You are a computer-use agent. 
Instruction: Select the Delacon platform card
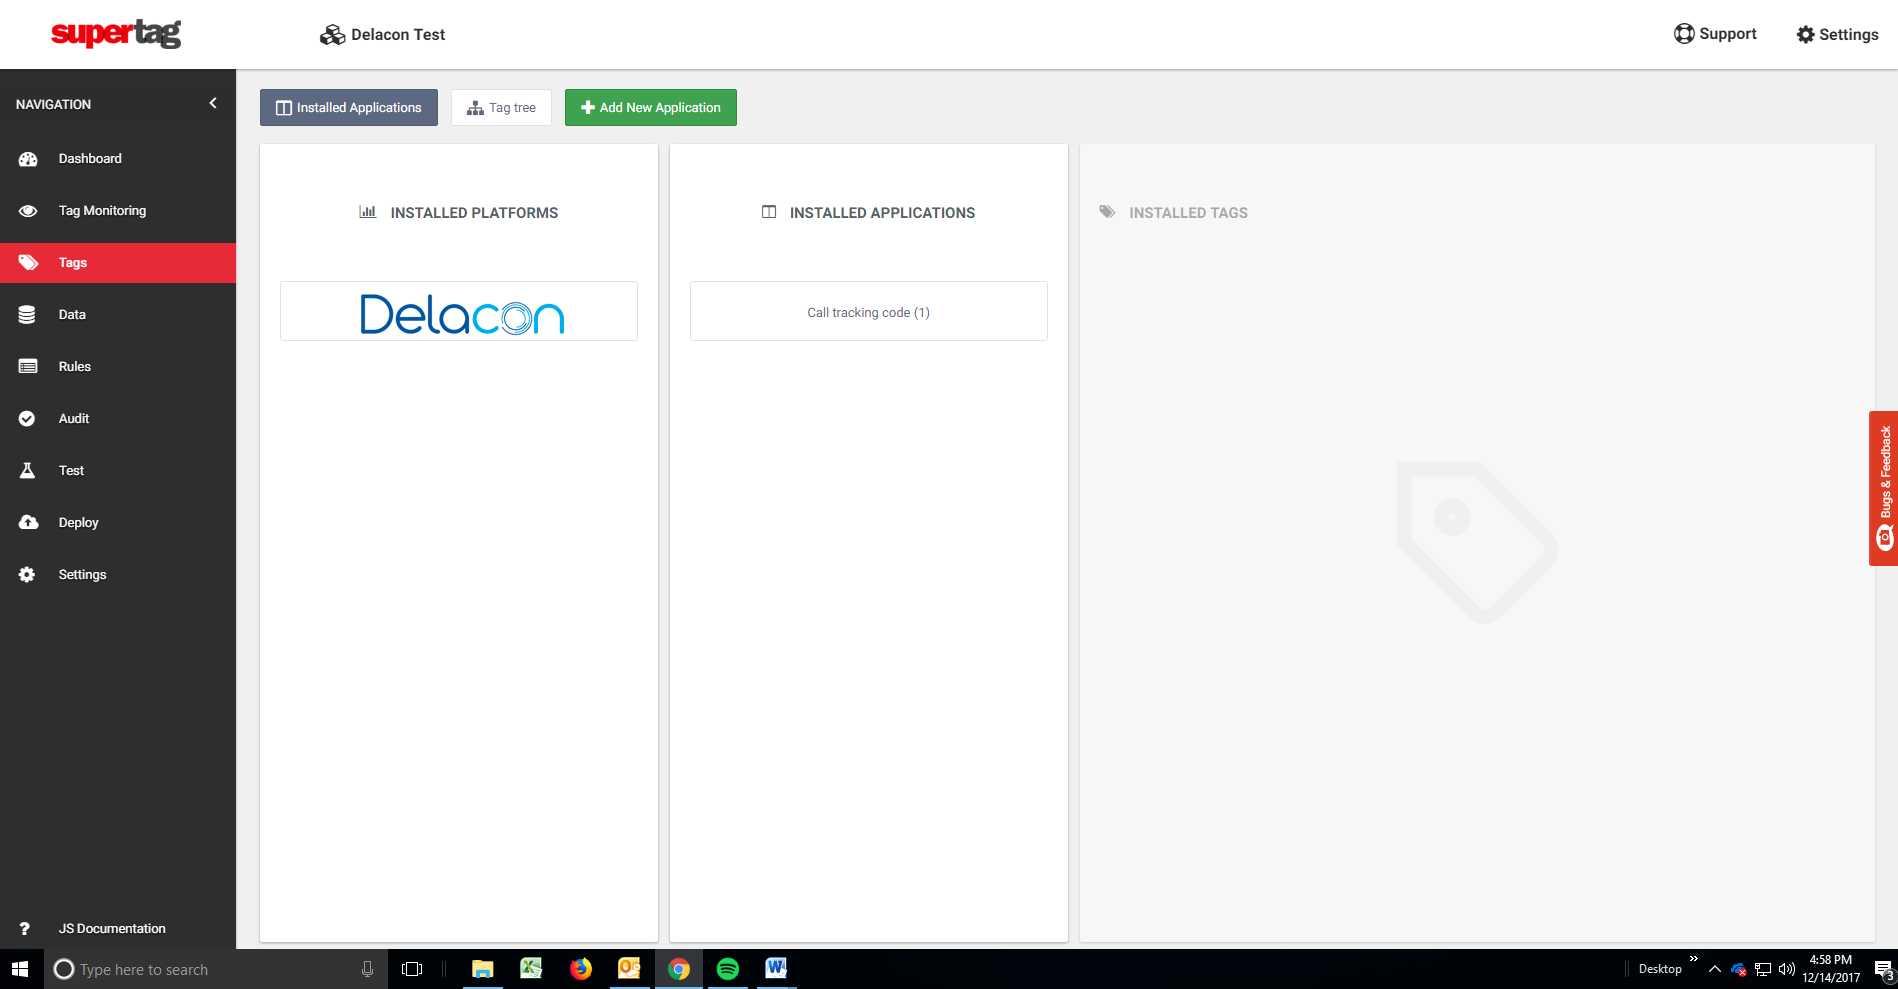[459, 312]
